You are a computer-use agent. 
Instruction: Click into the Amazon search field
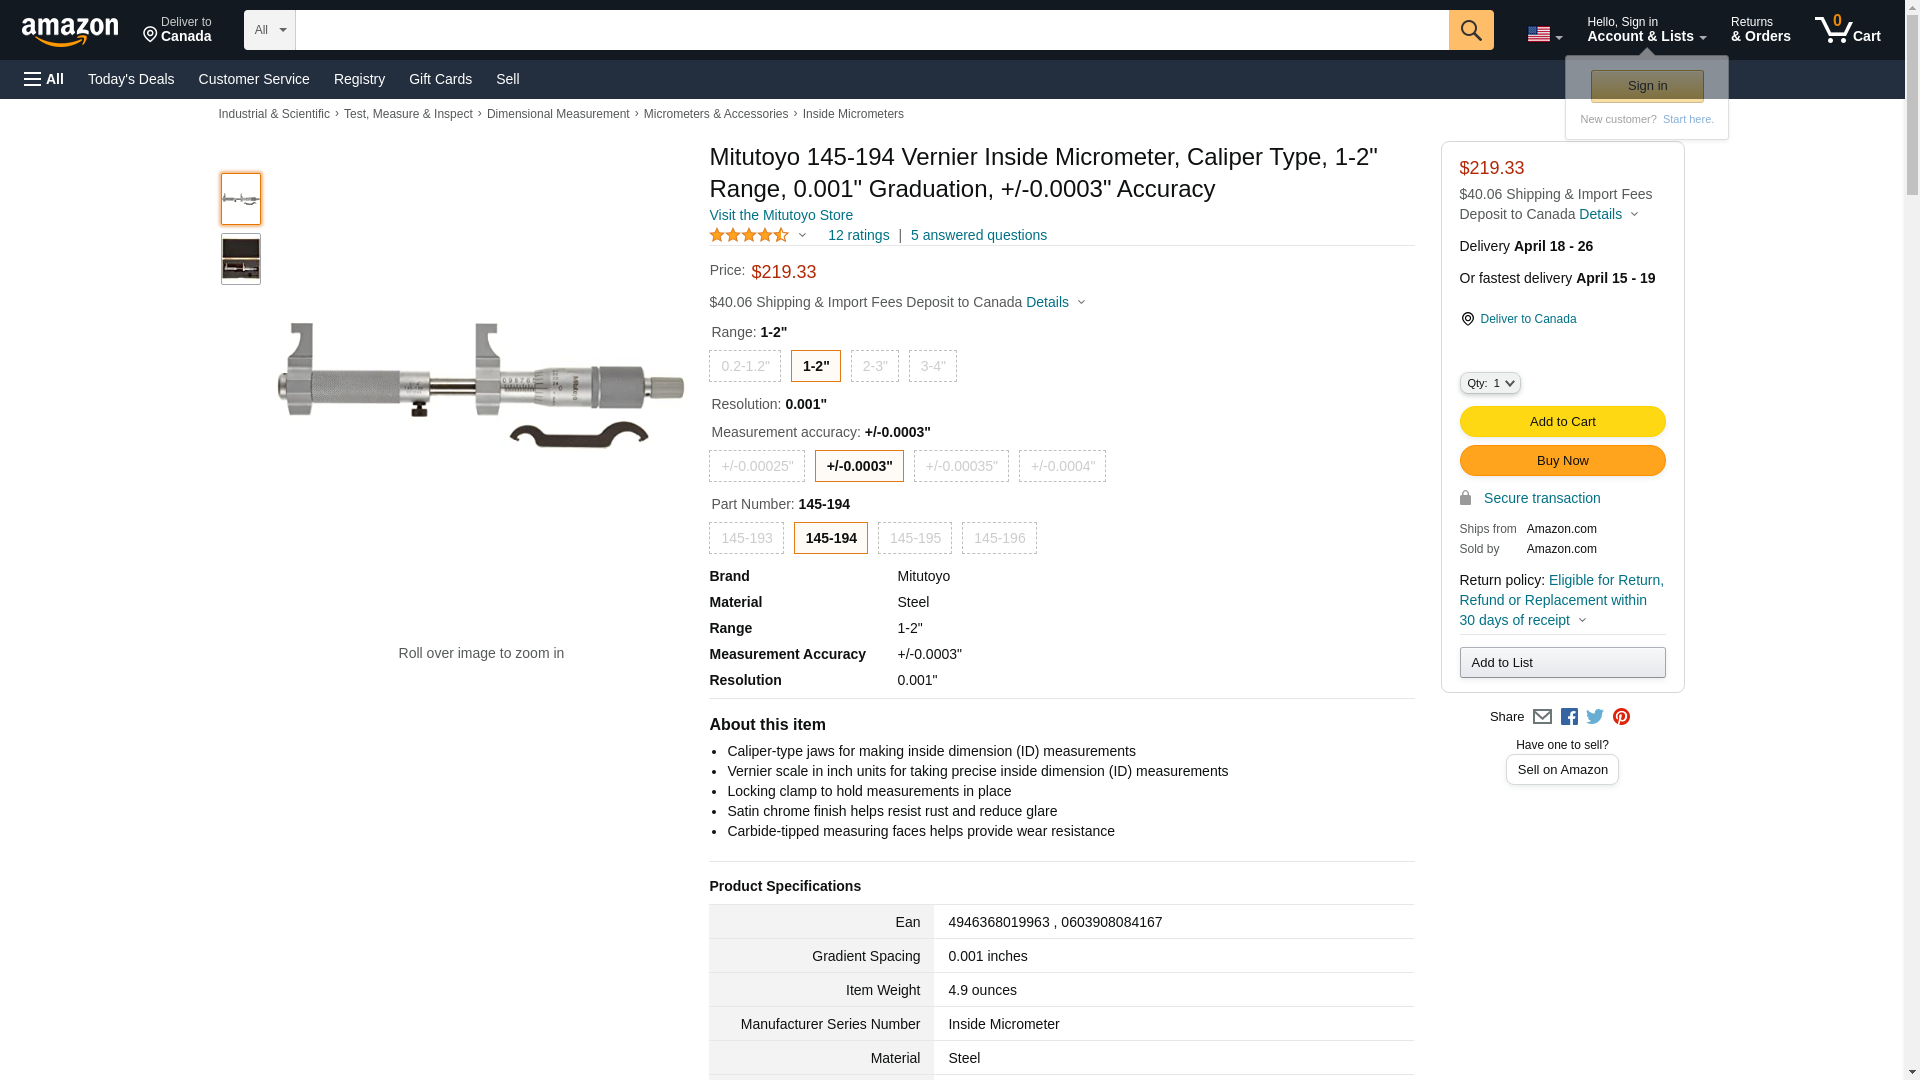pos(871,30)
